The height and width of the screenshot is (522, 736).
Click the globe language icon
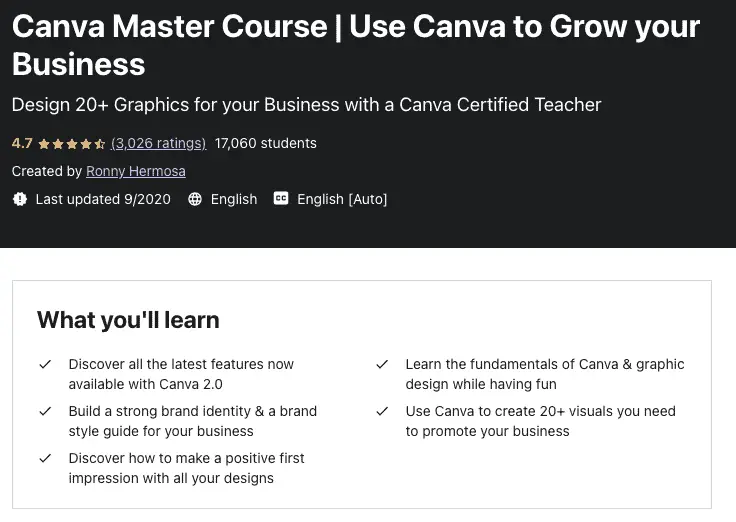coord(195,199)
